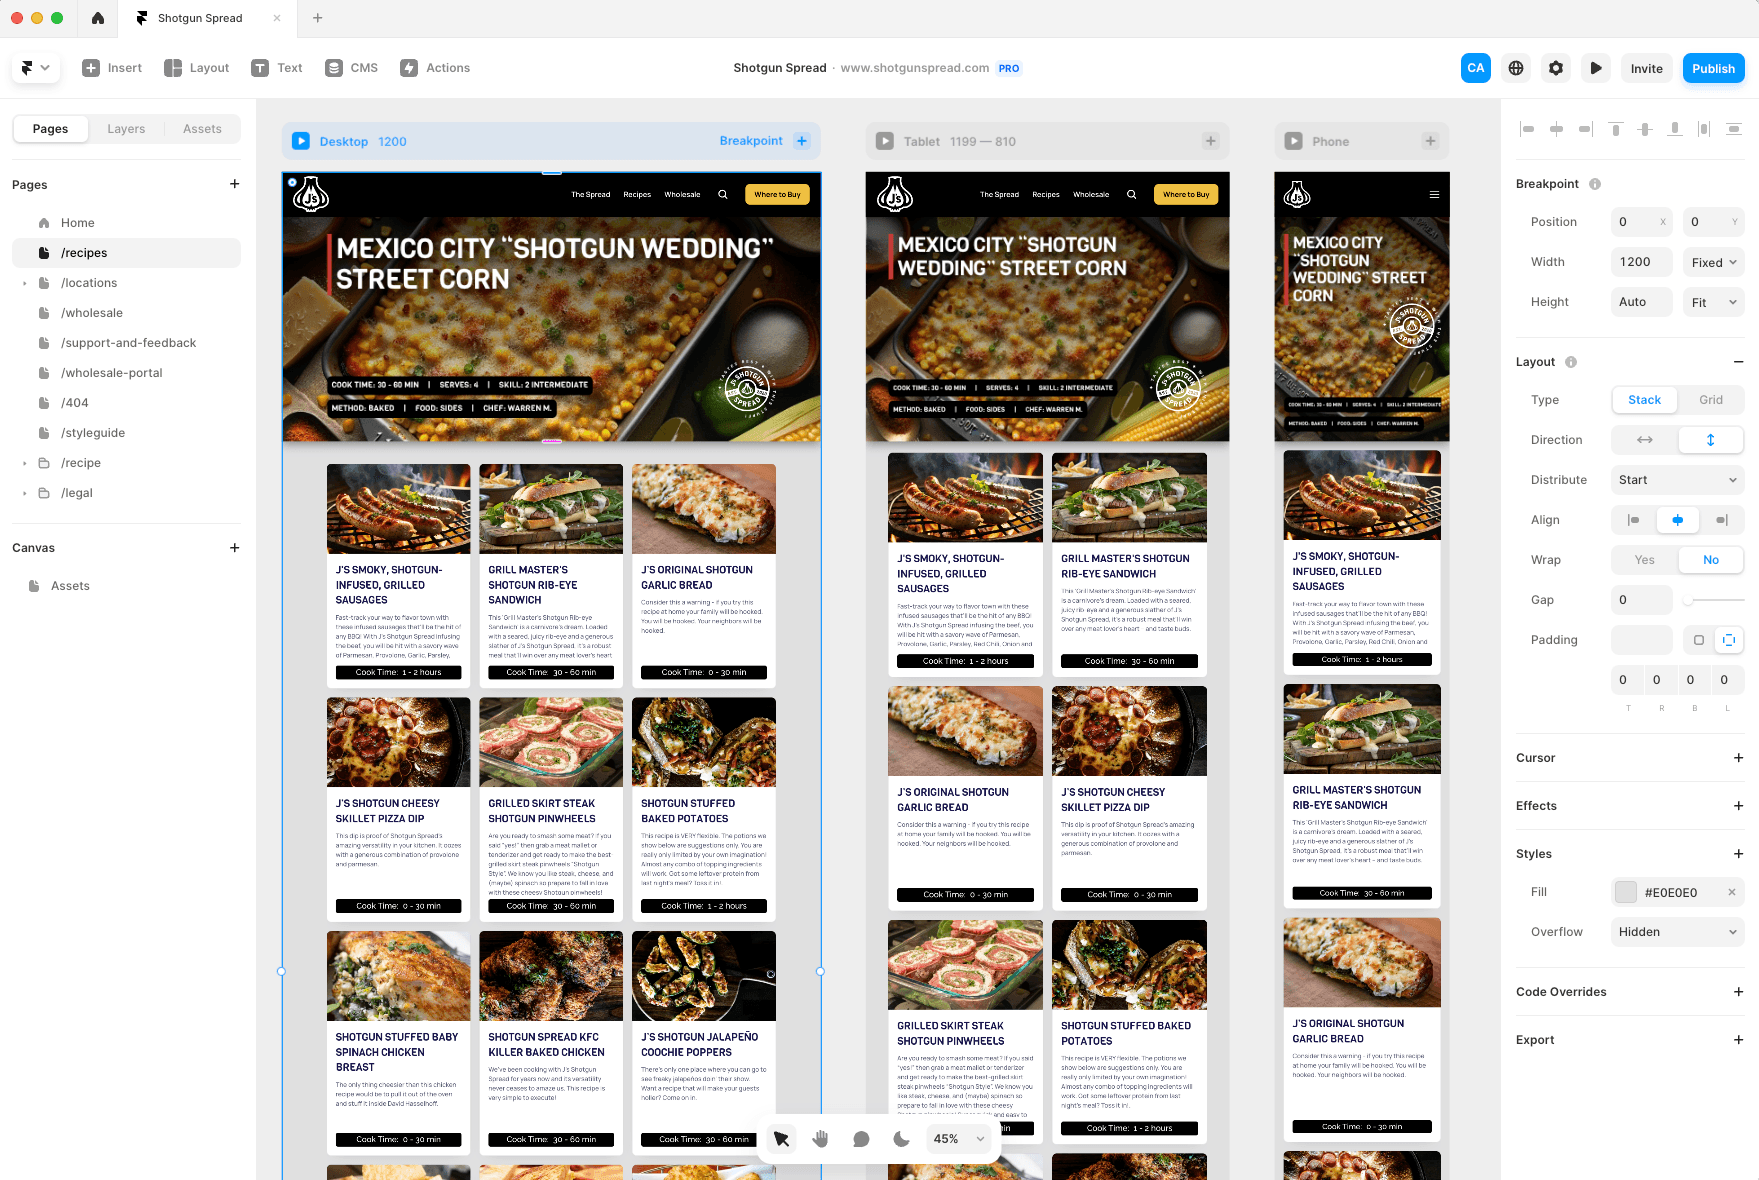Align top edges icon
Viewport: 1759px width, 1180px height.
coord(1616,129)
